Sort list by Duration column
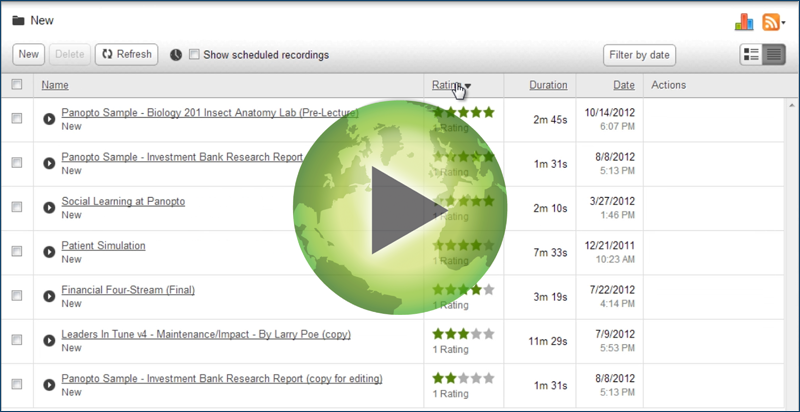 click(548, 85)
